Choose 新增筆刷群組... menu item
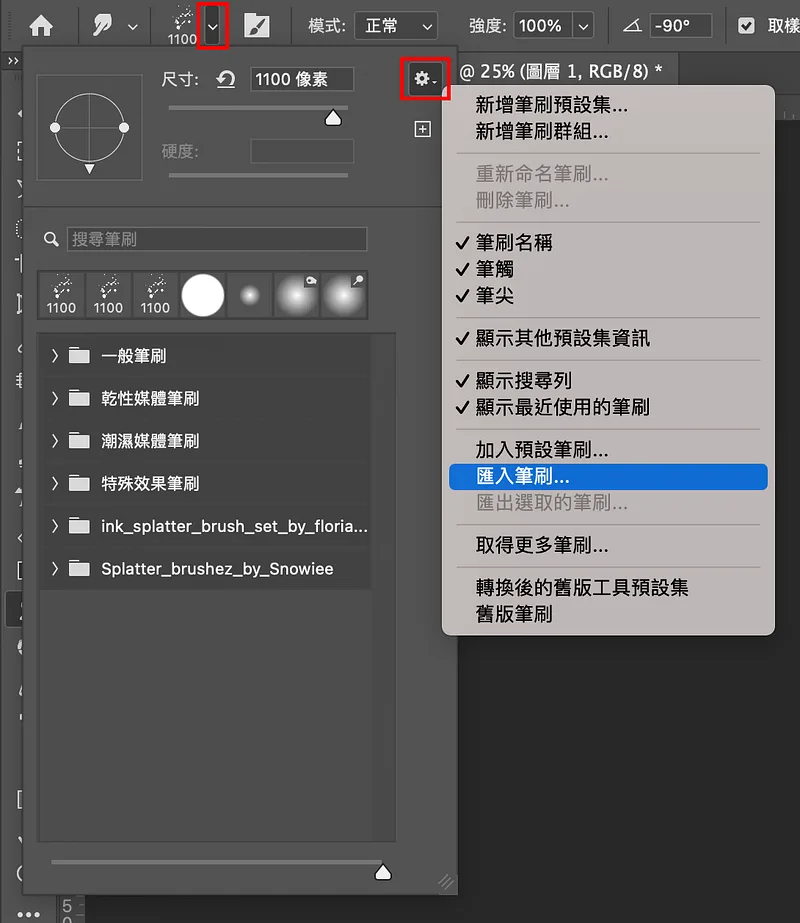This screenshot has width=800, height=923. (x=608, y=131)
